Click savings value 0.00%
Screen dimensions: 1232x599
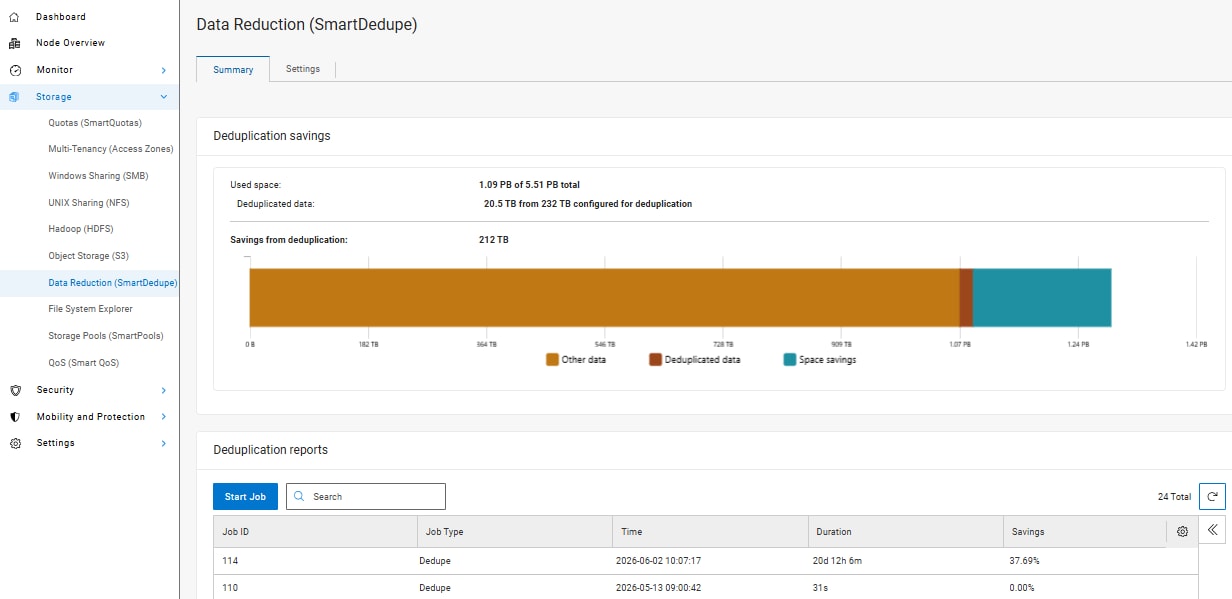click(x=1022, y=587)
